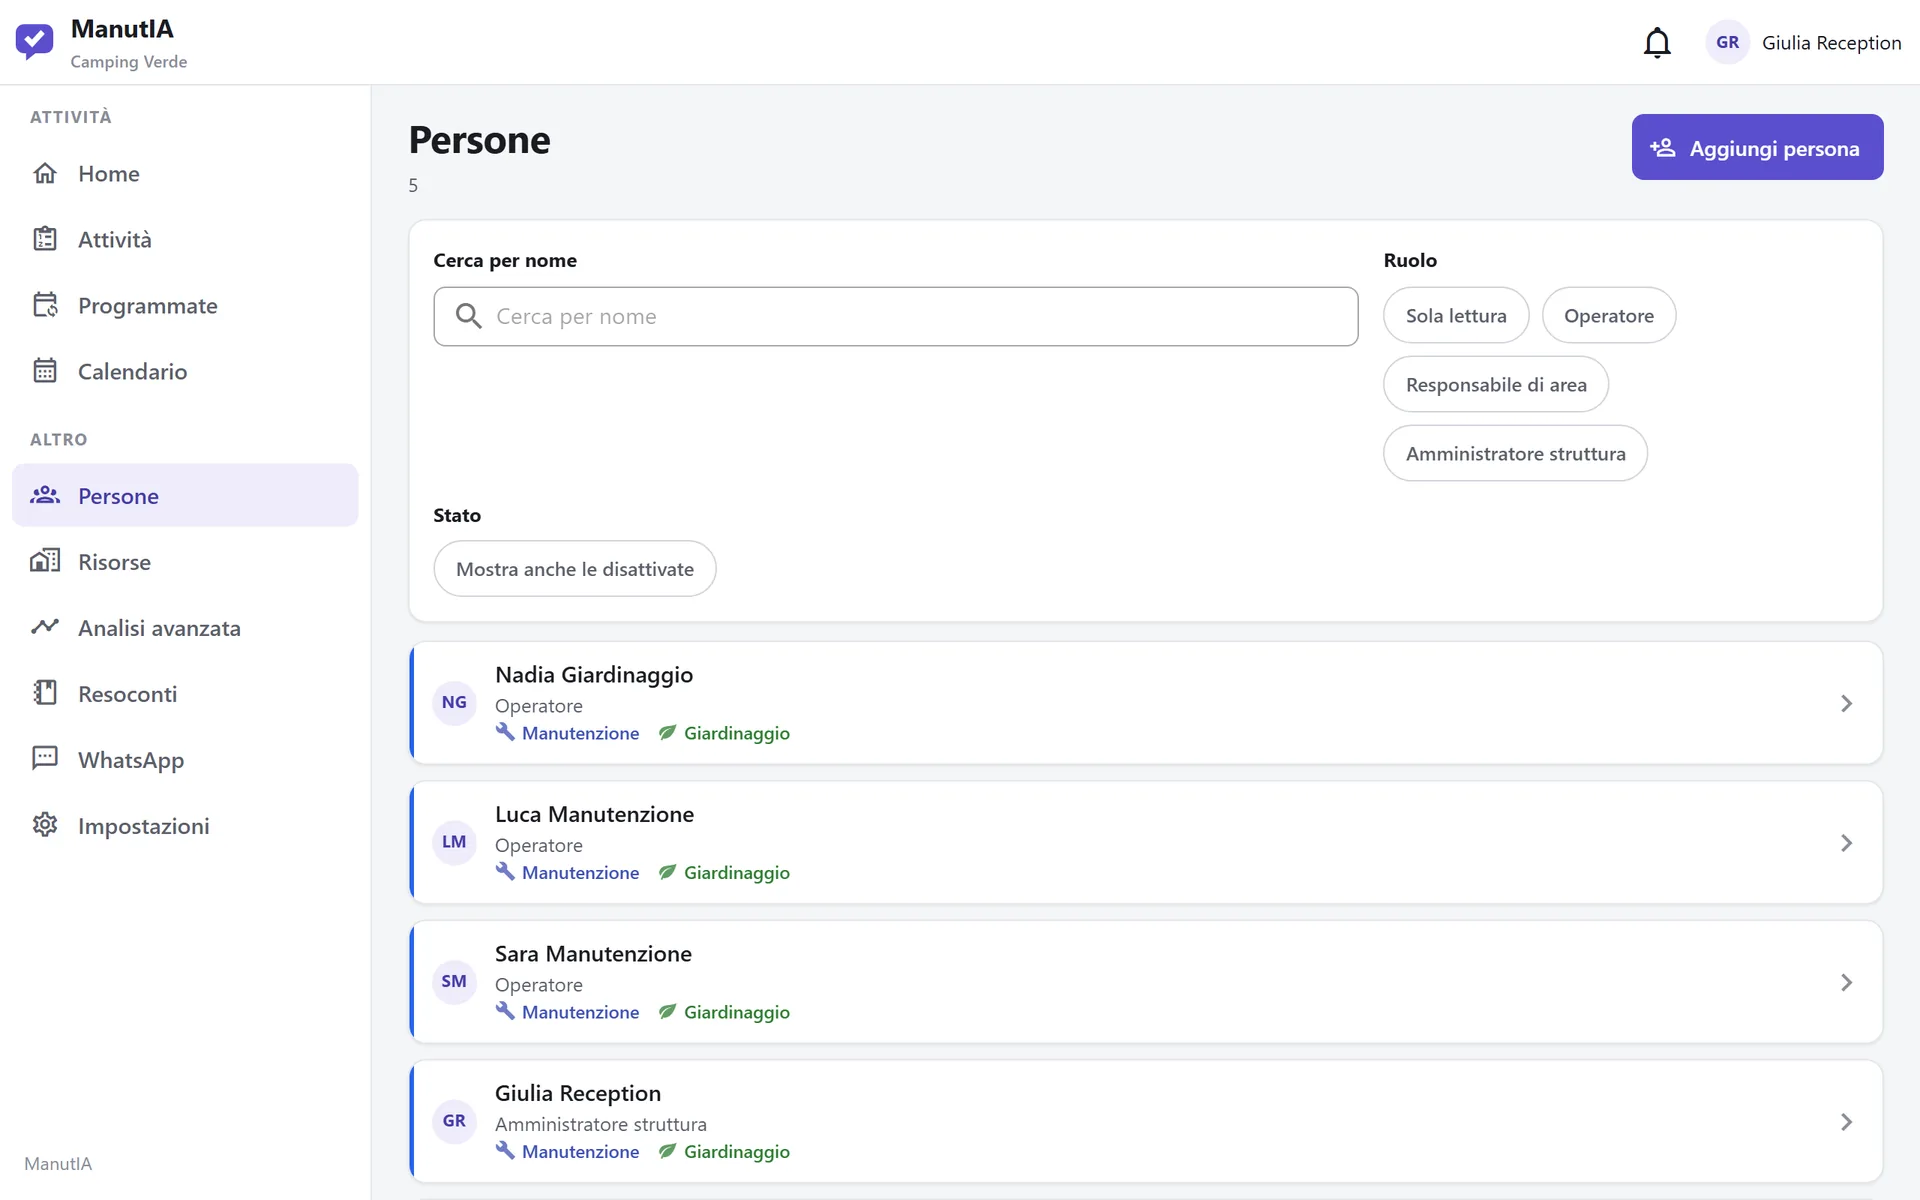Expand Nadia Giardinaggio row chevron

coord(1846,703)
